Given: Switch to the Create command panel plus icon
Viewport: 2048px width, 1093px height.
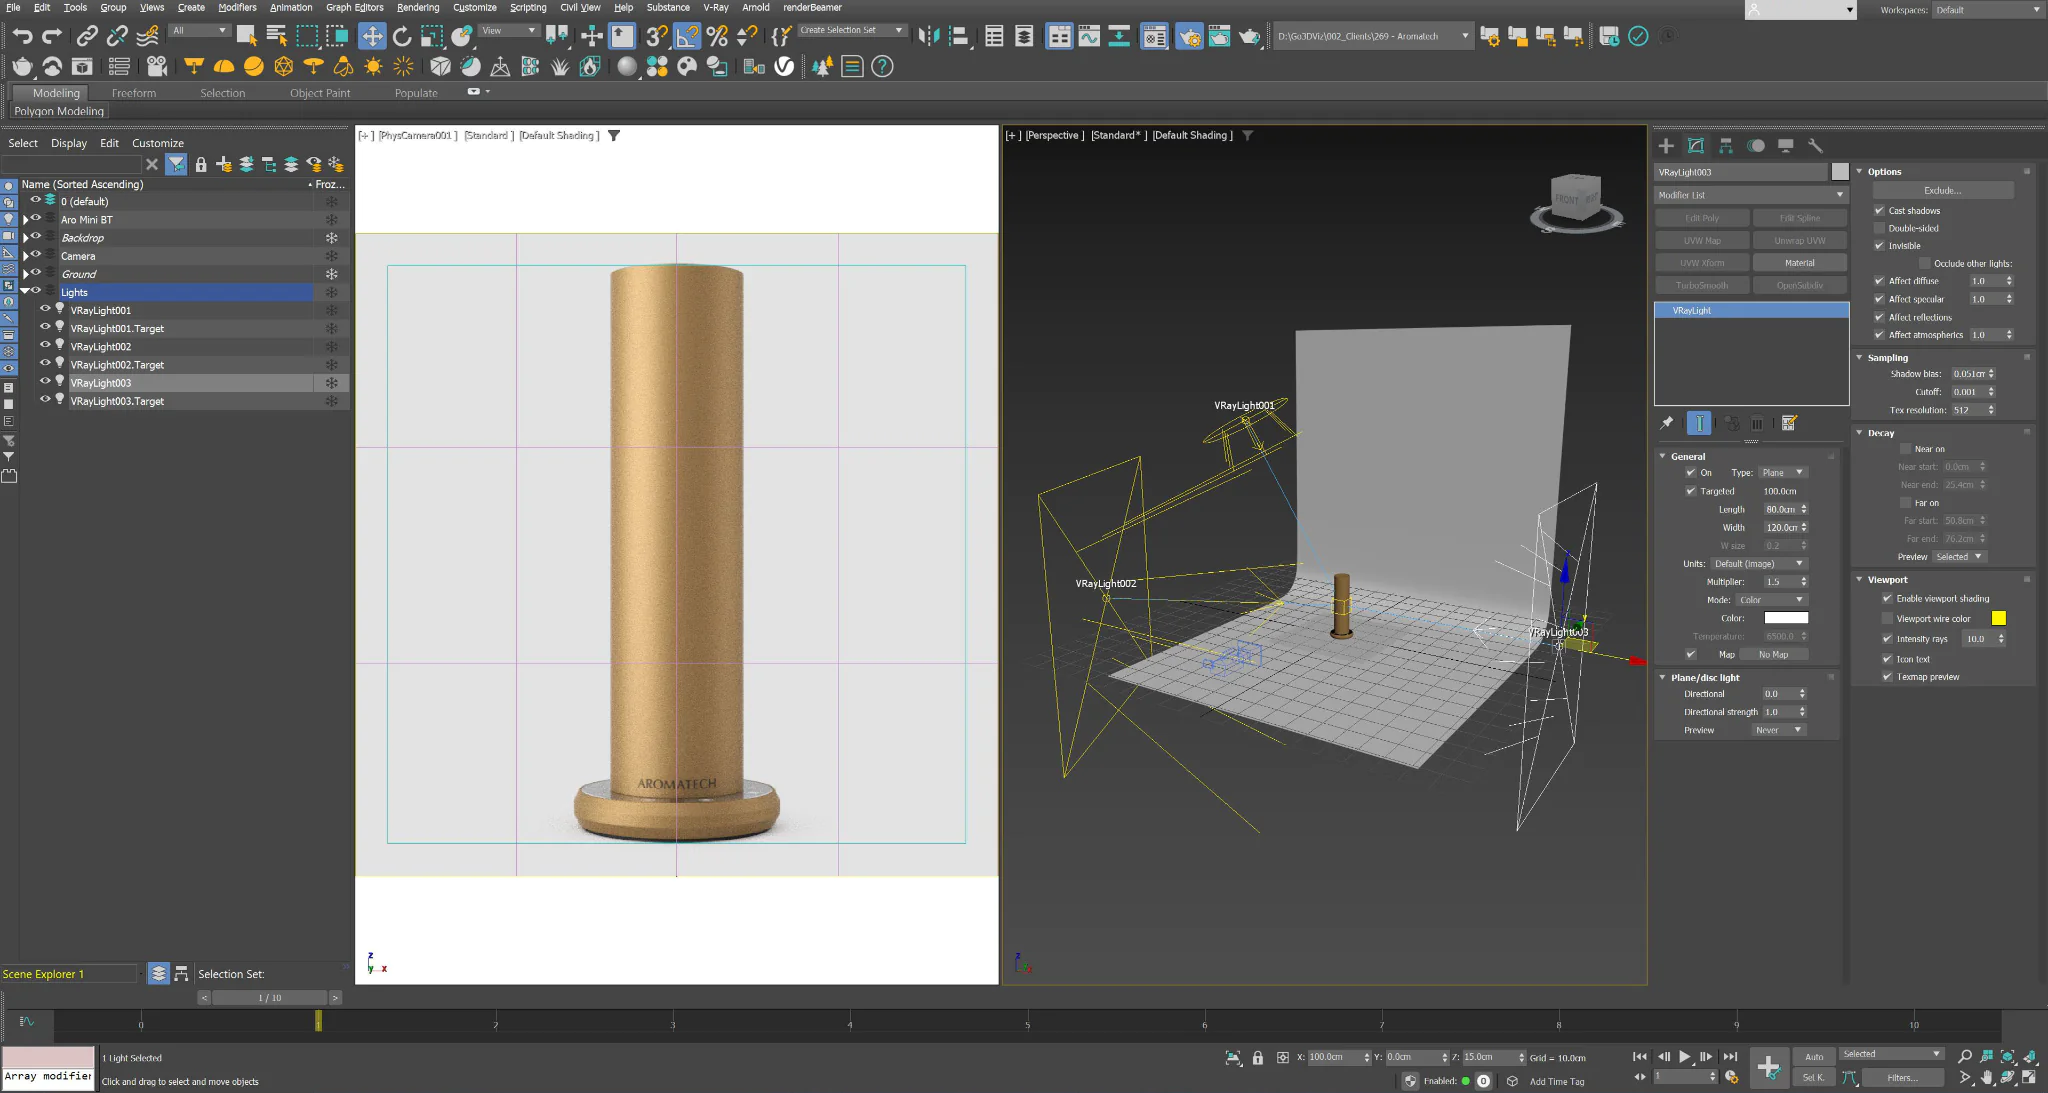Looking at the screenshot, I should (1666, 146).
